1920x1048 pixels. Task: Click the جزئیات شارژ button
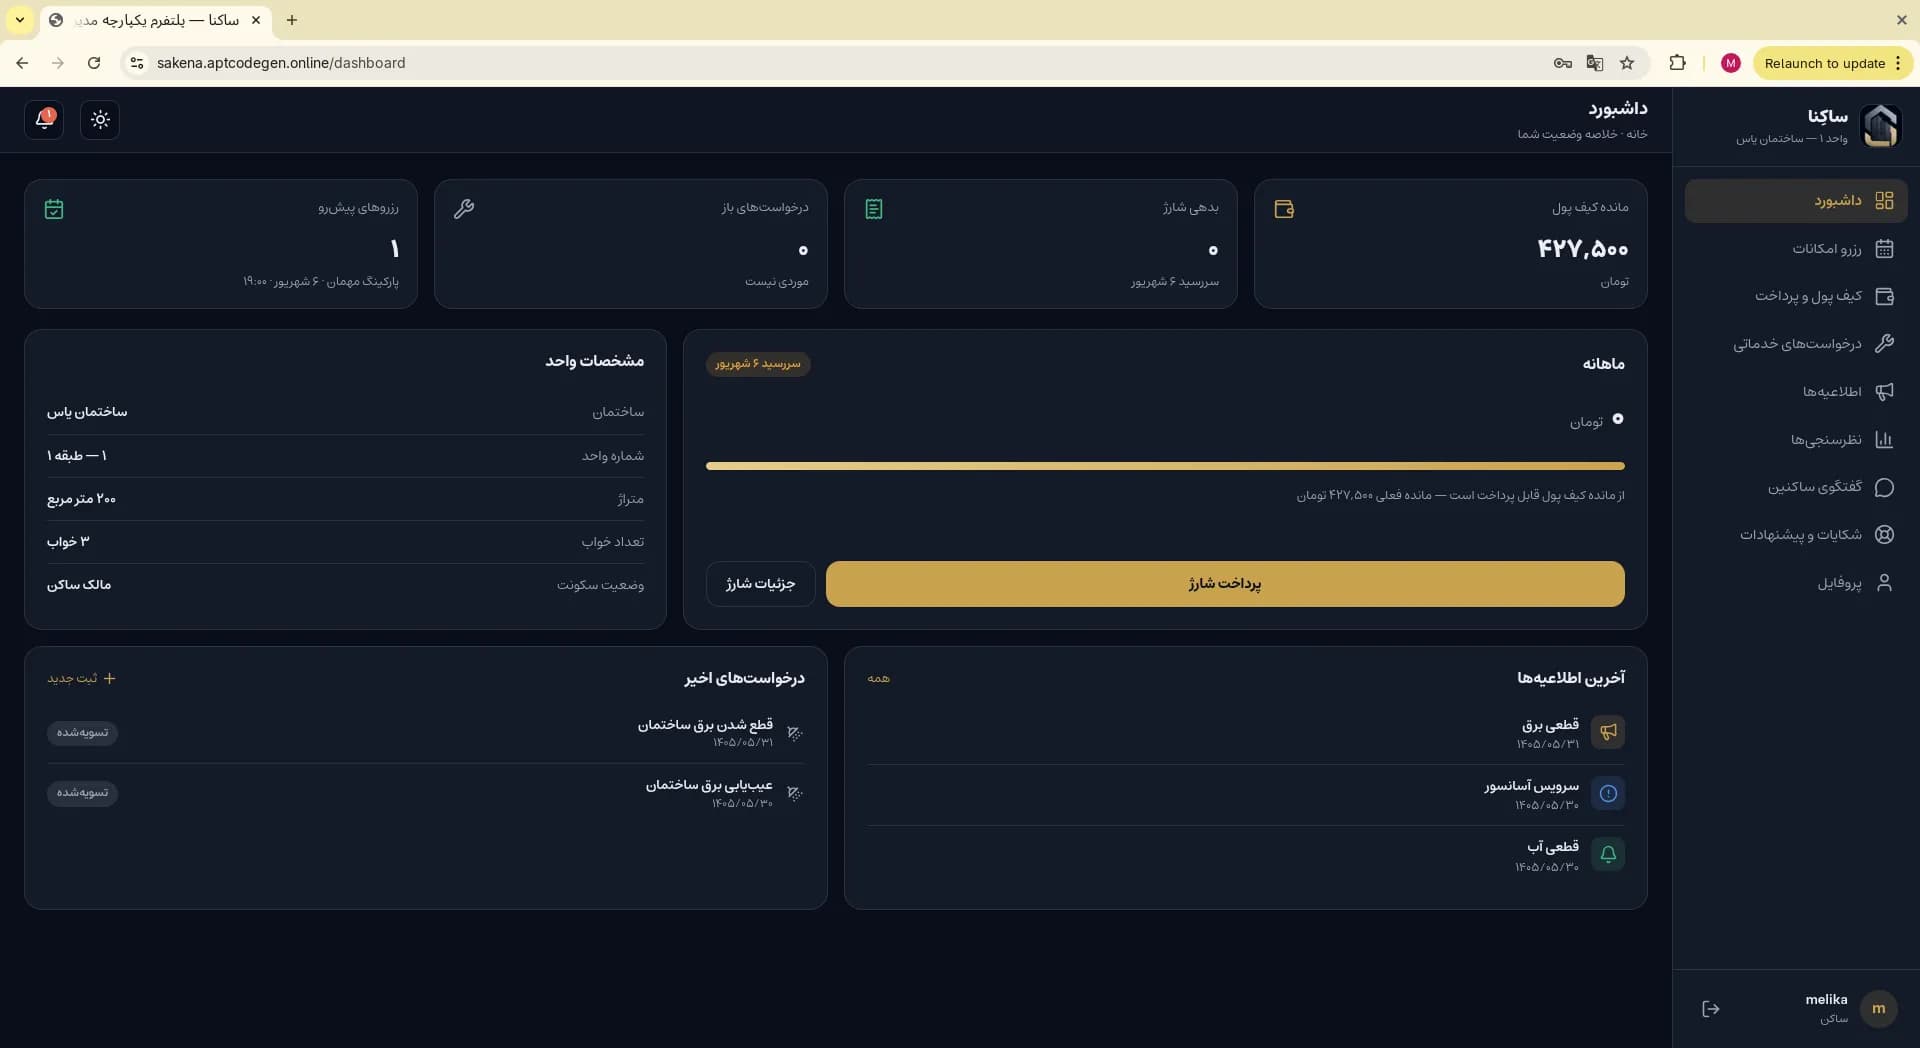pos(761,584)
